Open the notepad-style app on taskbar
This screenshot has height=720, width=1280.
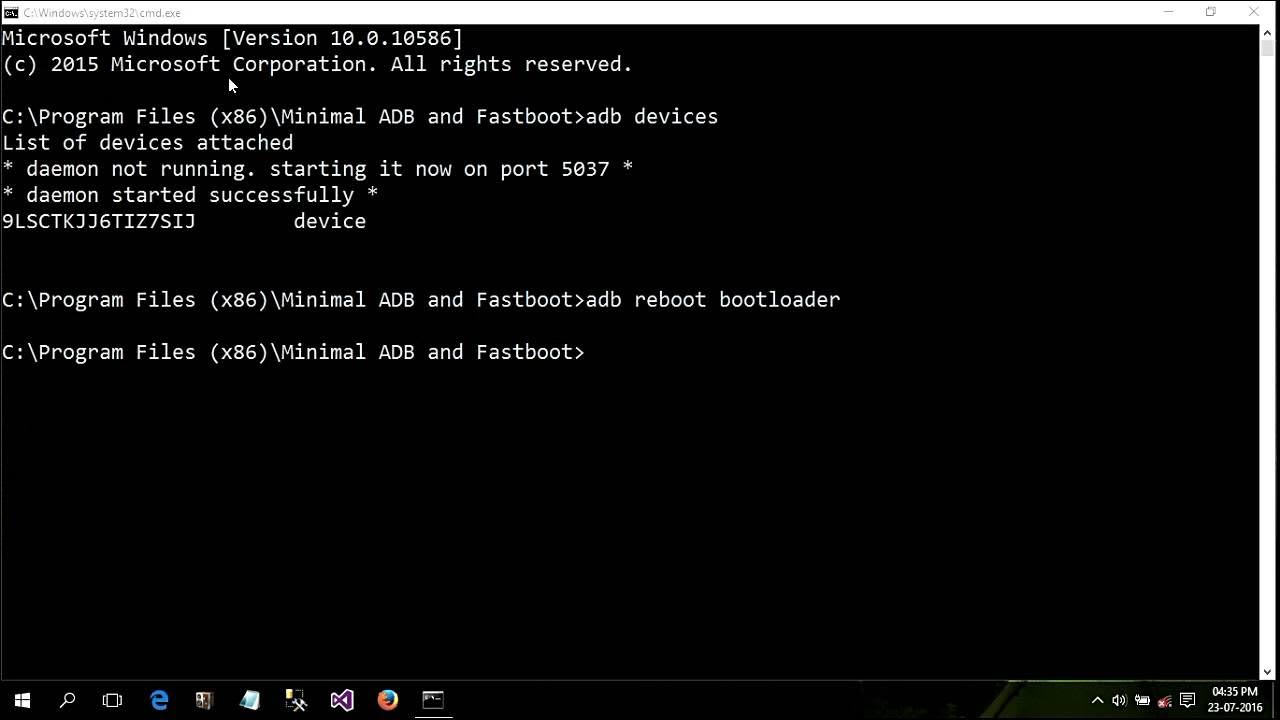tap(250, 700)
